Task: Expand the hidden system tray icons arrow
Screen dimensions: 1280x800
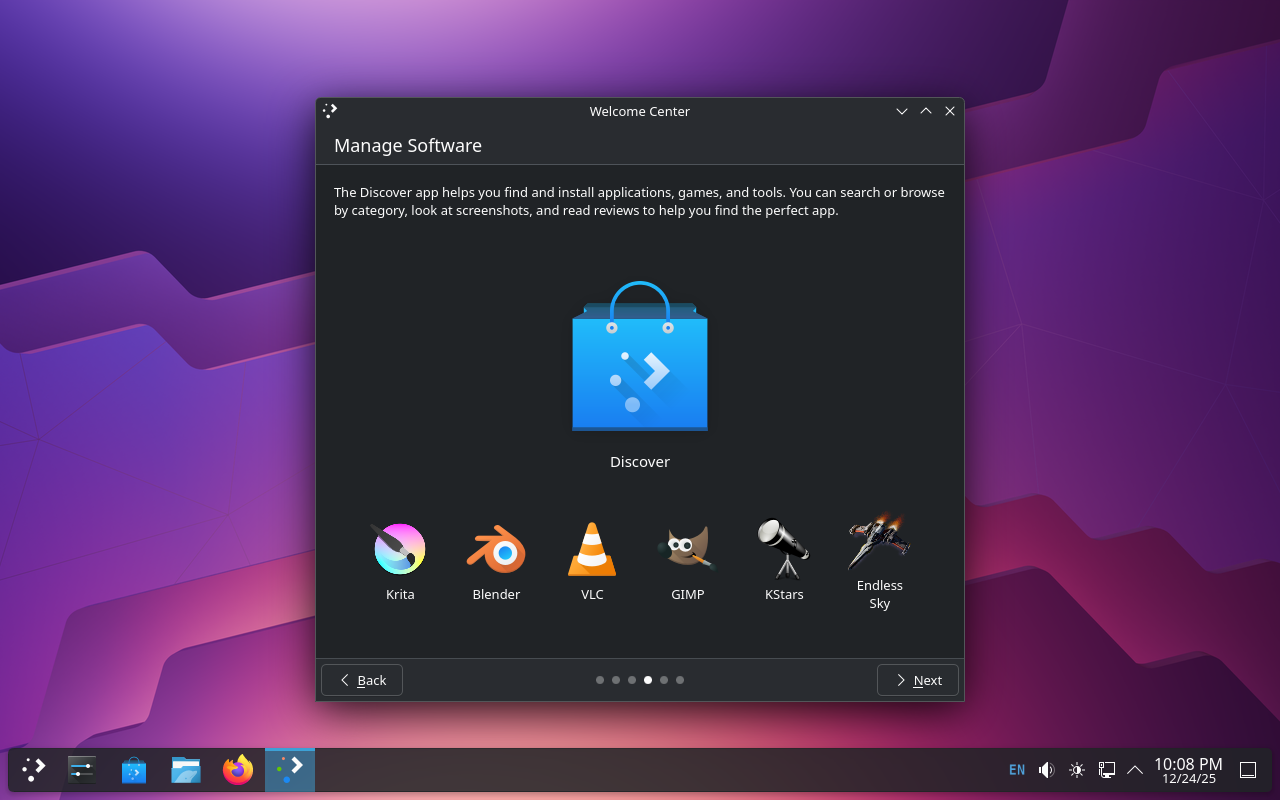Action: tap(1135, 770)
